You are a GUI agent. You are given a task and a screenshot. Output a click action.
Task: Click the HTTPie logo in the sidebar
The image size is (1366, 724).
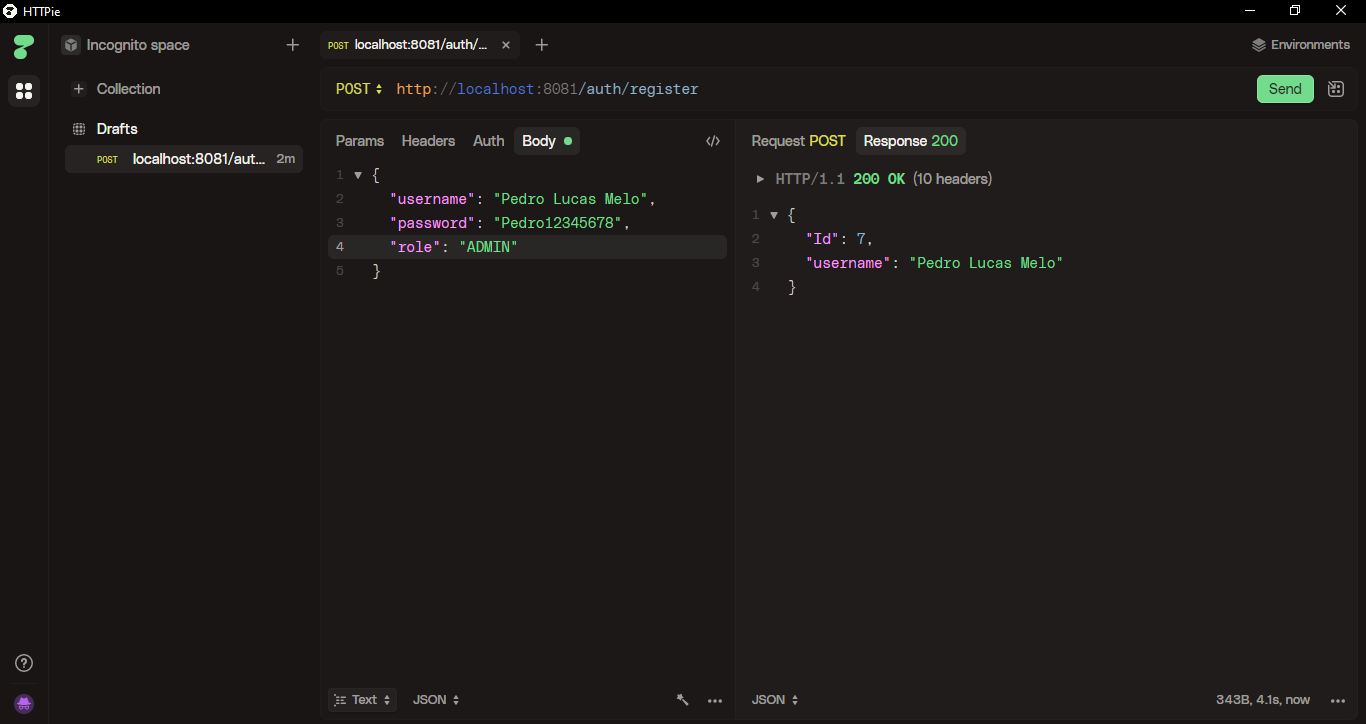(x=24, y=46)
